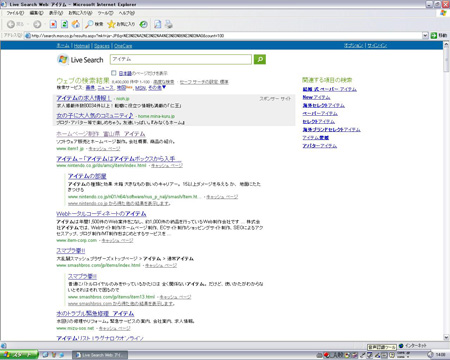Click related search New アイテム
450x360 pixels.
(316, 97)
